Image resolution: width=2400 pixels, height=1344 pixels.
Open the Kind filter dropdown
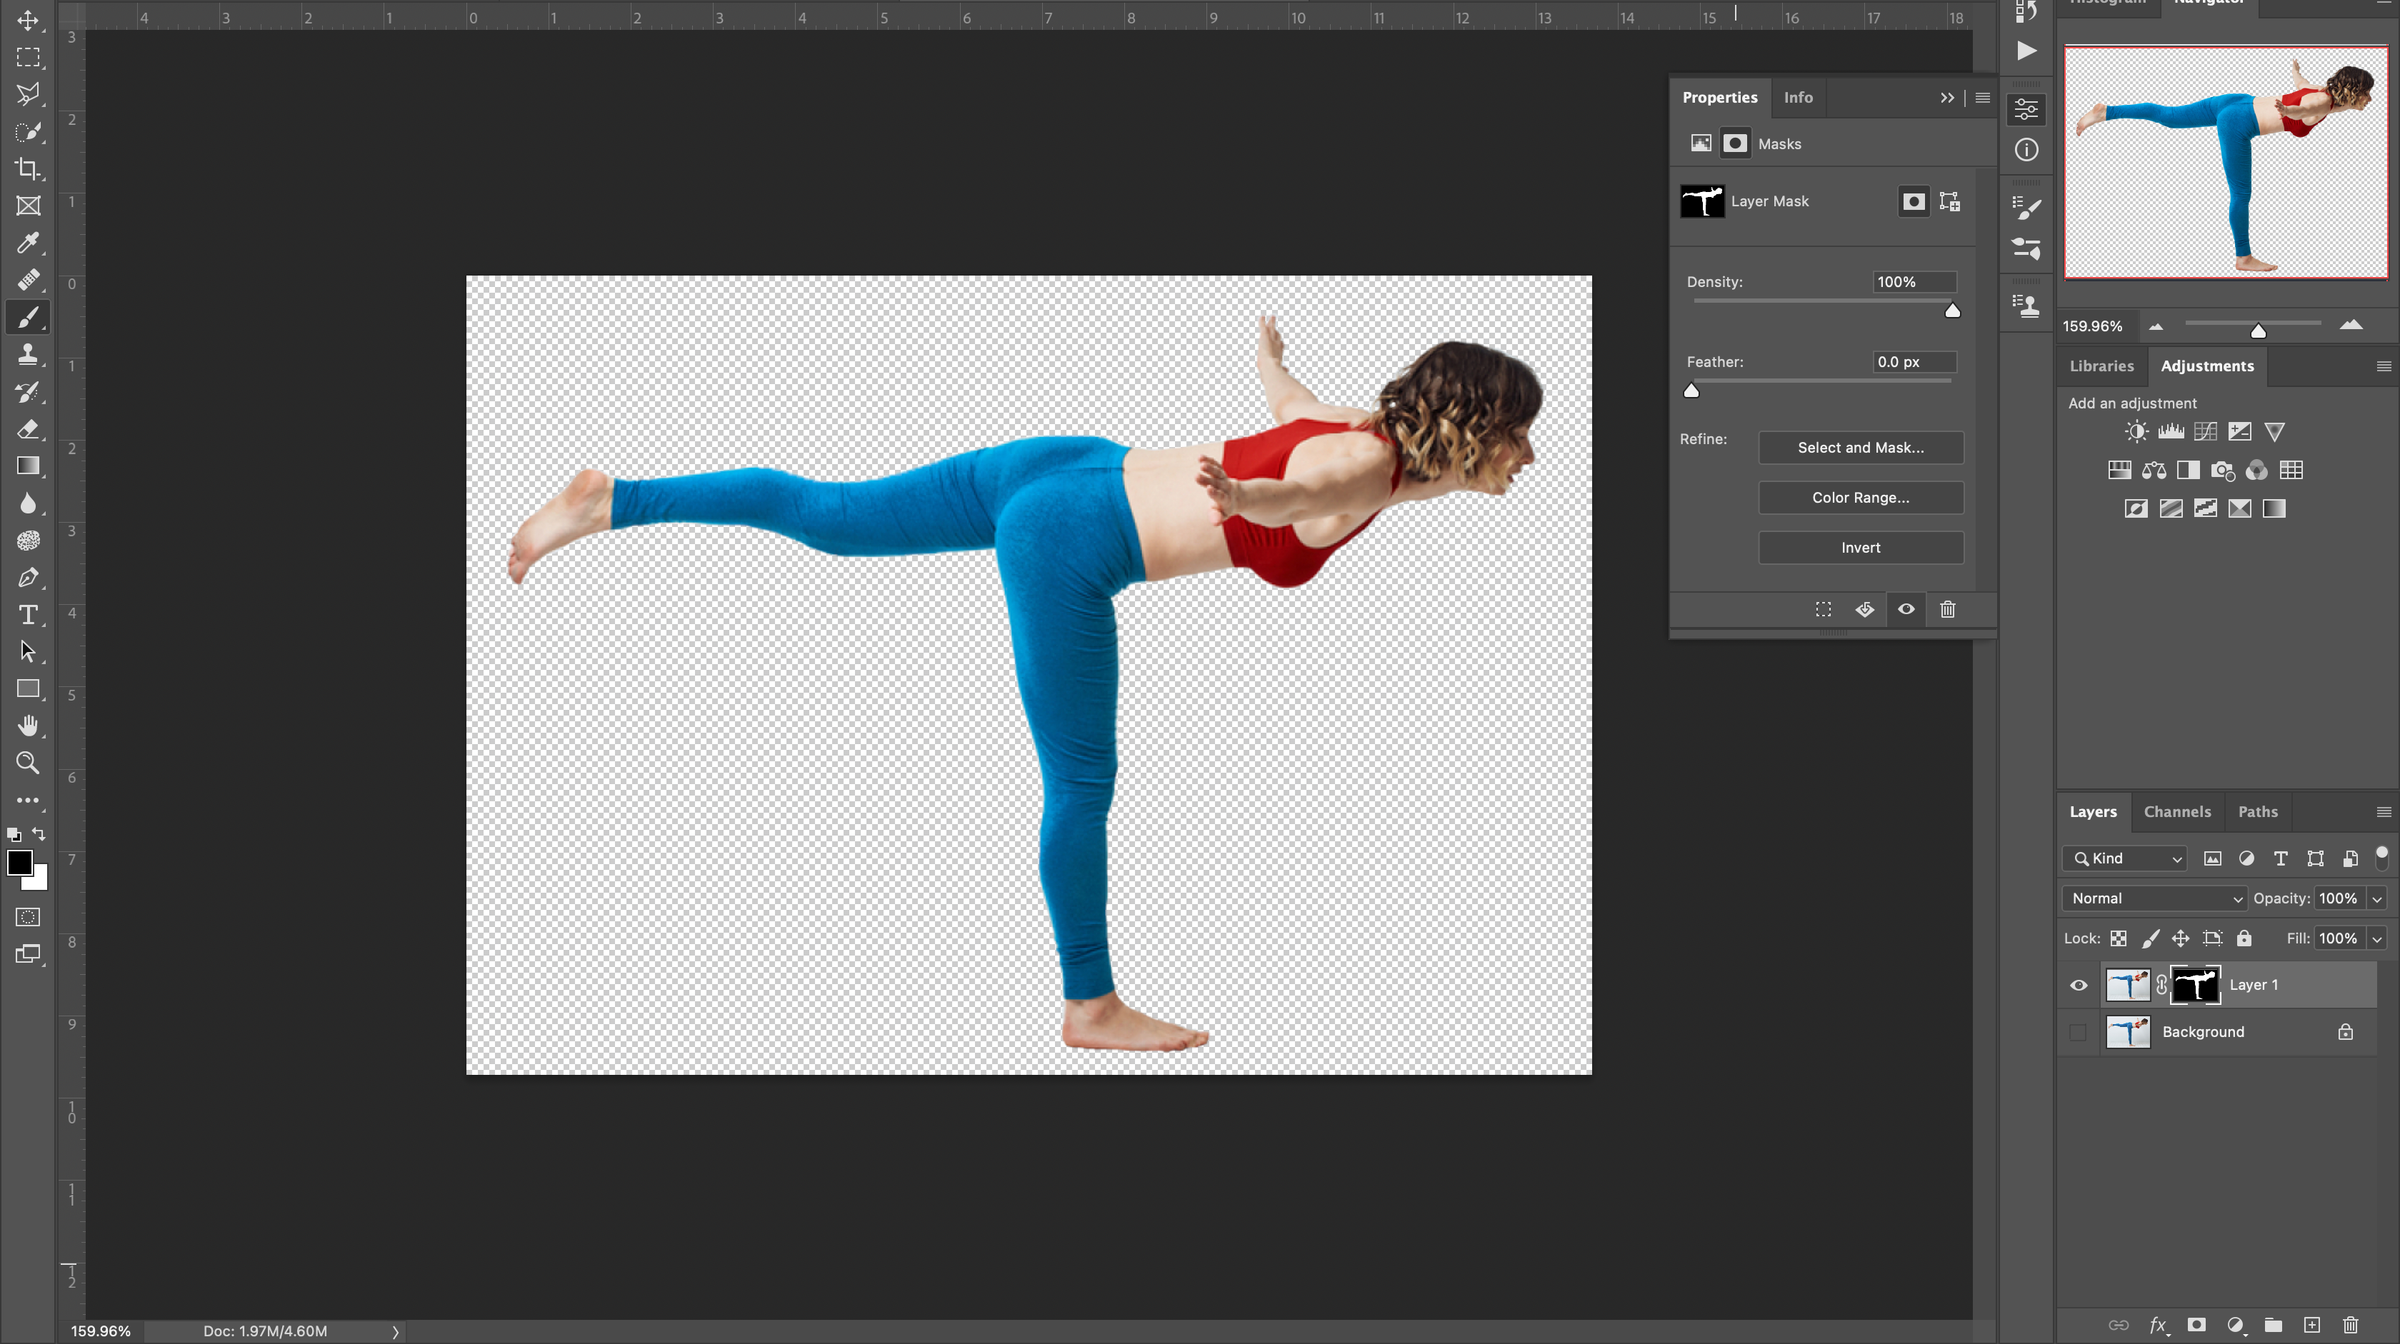[x=2123, y=858]
